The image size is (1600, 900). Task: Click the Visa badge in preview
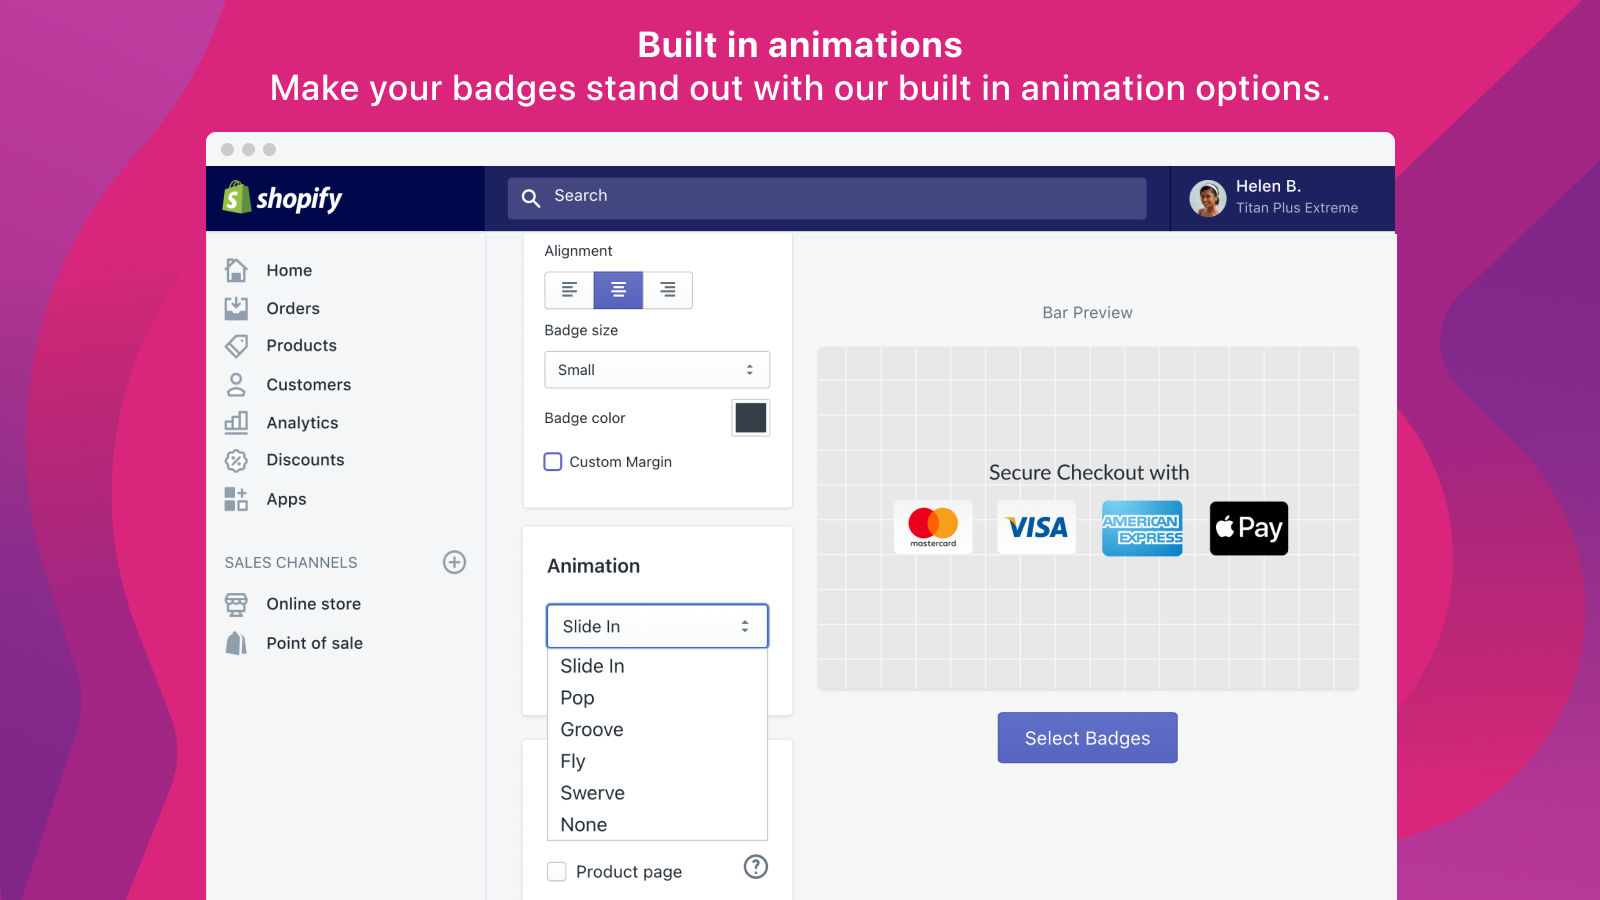coord(1037,527)
